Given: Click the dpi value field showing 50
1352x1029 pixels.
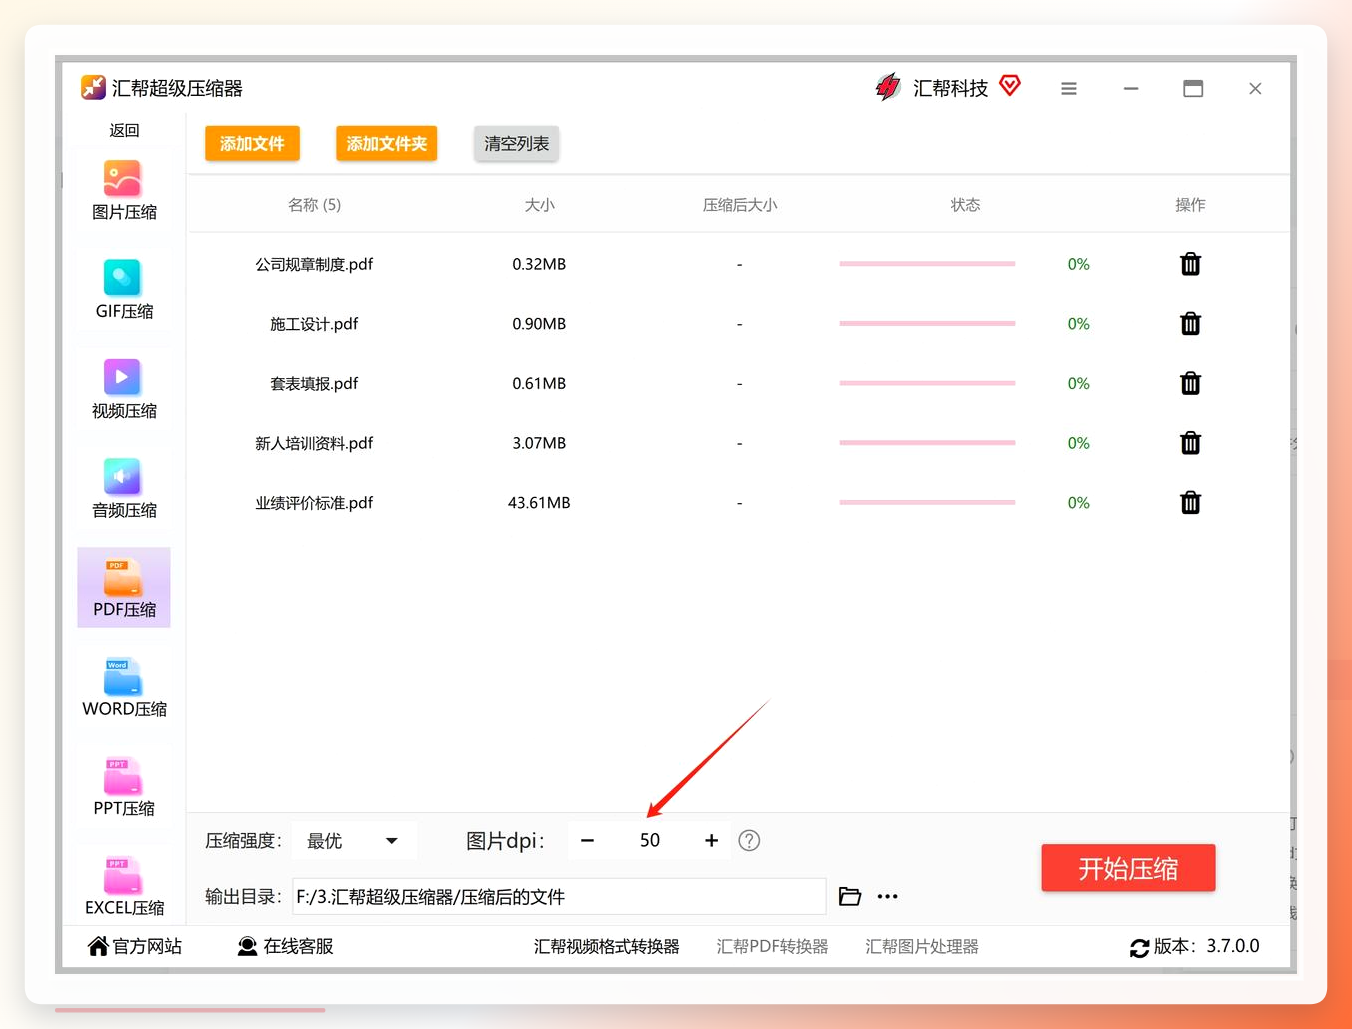Looking at the screenshot, I should coord(650,841).
